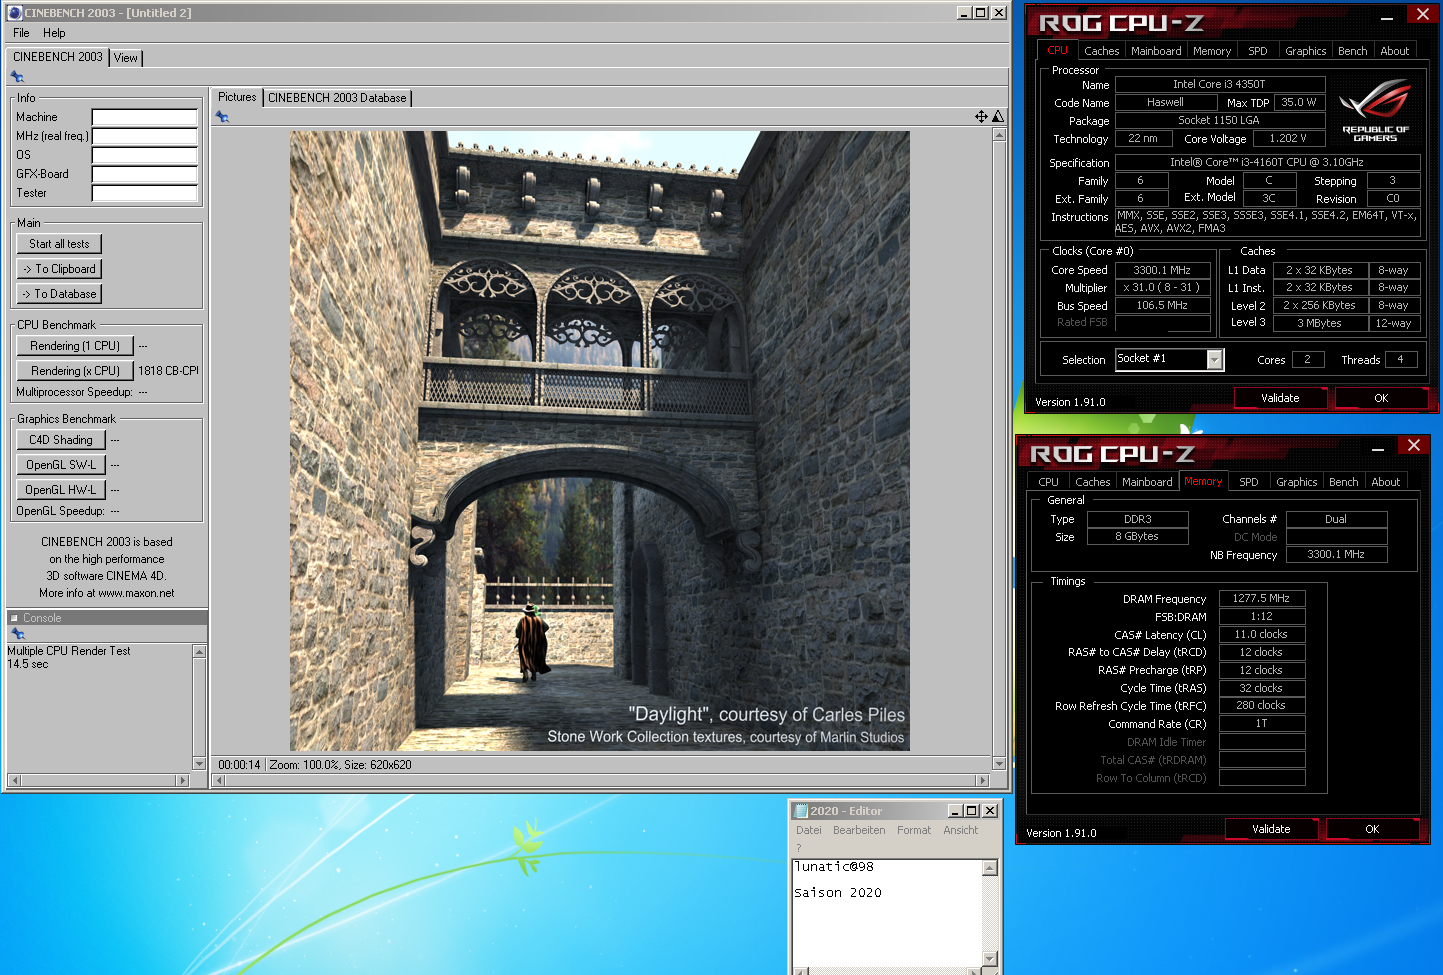Click the Start all tests button
1443x975 pixels.
(59, 244)
